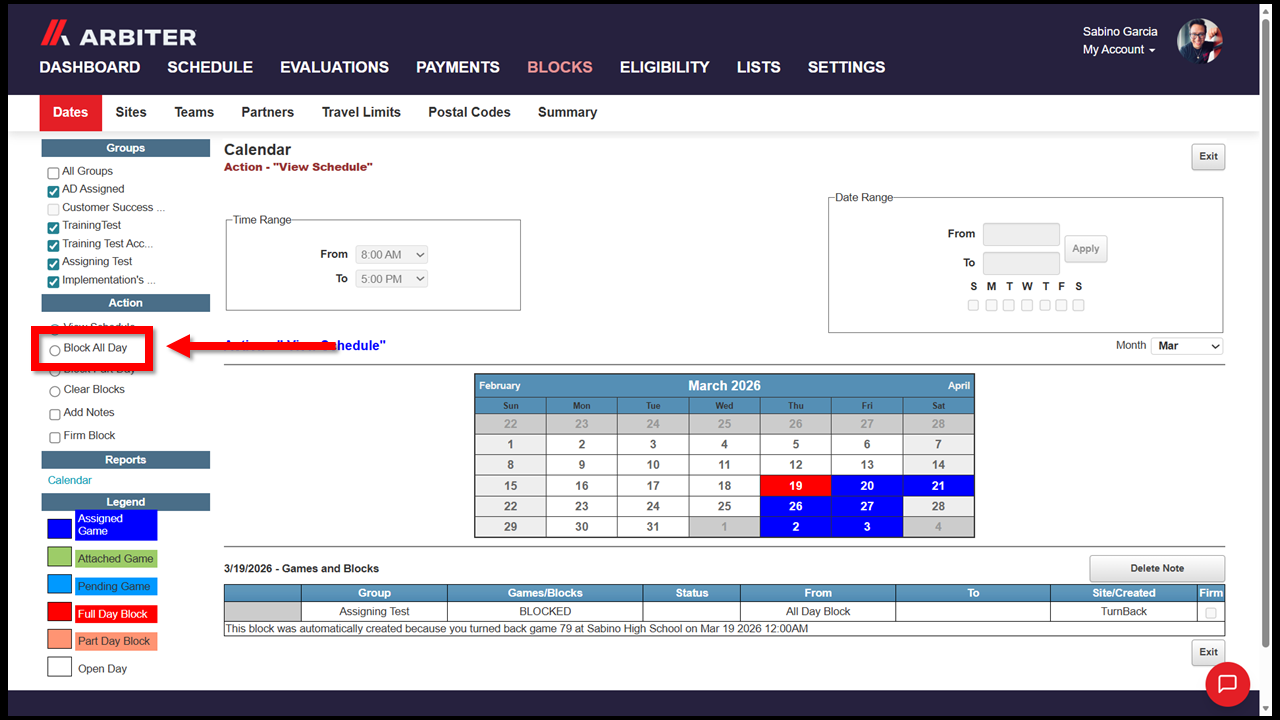
Task: Enable the Firm Block checkbox
Action: 55,437
